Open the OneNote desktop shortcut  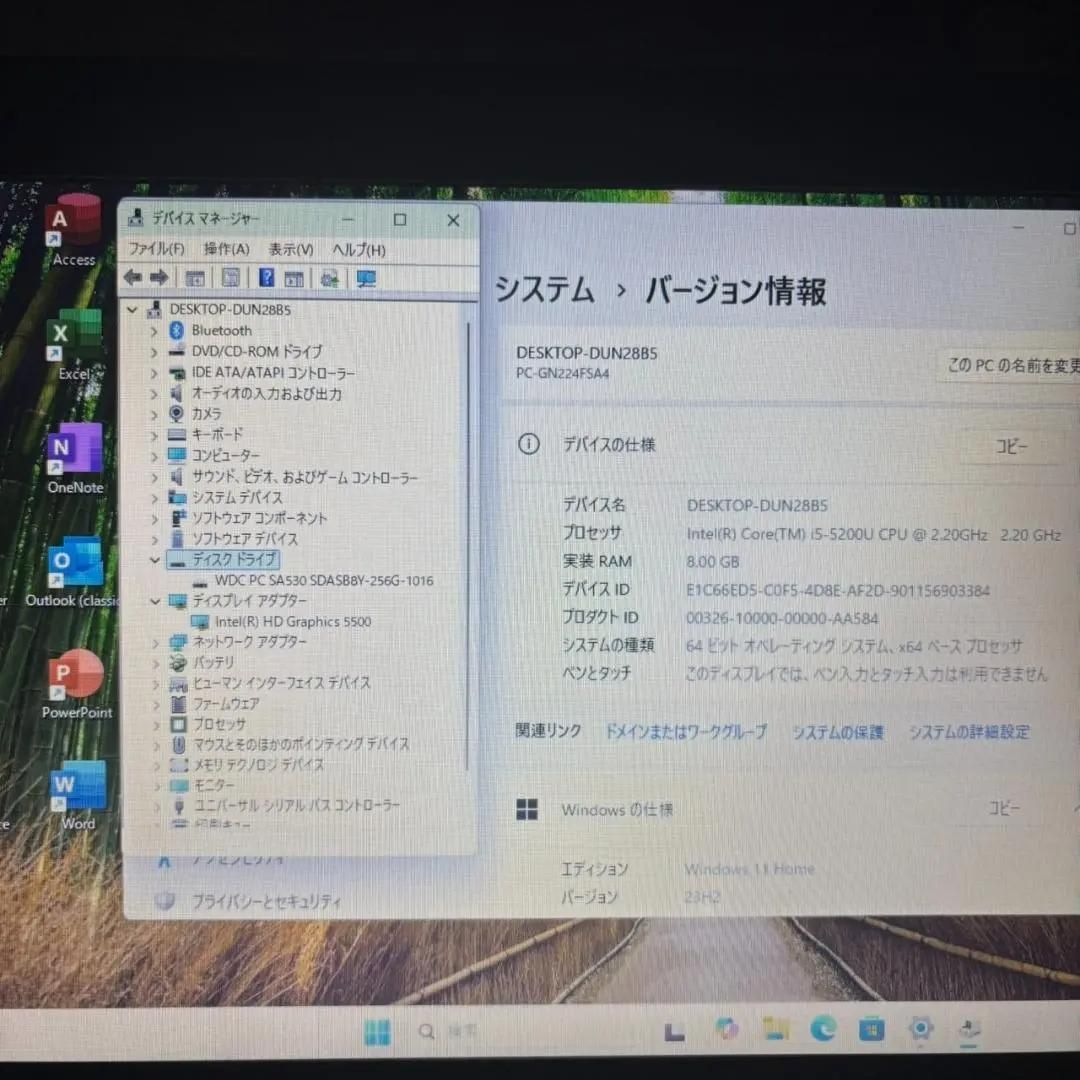pos(75,458)
